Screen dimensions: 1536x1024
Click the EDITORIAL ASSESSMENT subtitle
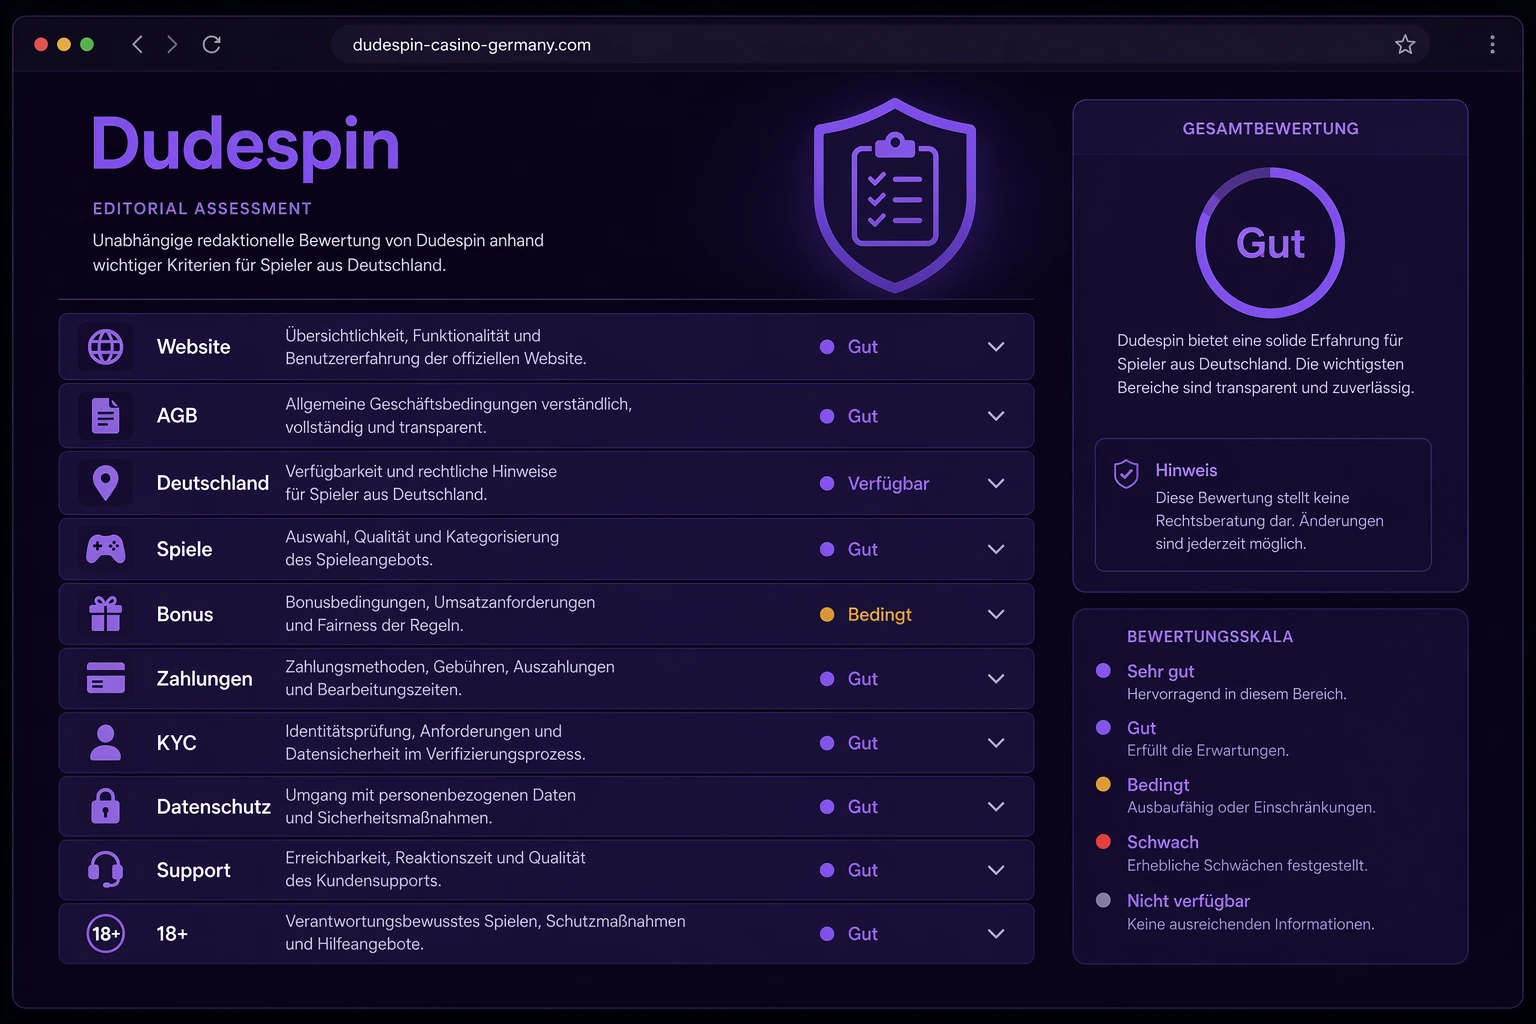[x=202, y=208]
